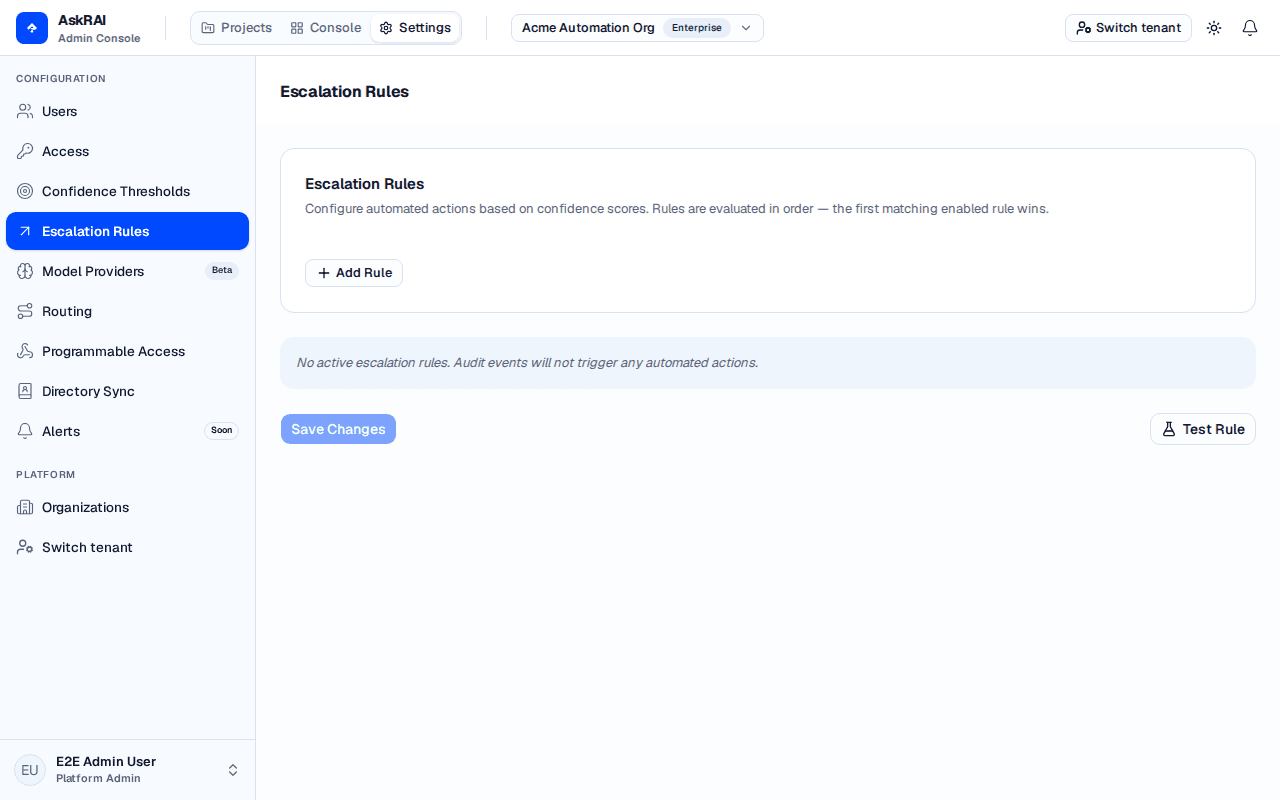1280x800 pixels.
Task: Open Programmable Access page
Action: [127, 351]
